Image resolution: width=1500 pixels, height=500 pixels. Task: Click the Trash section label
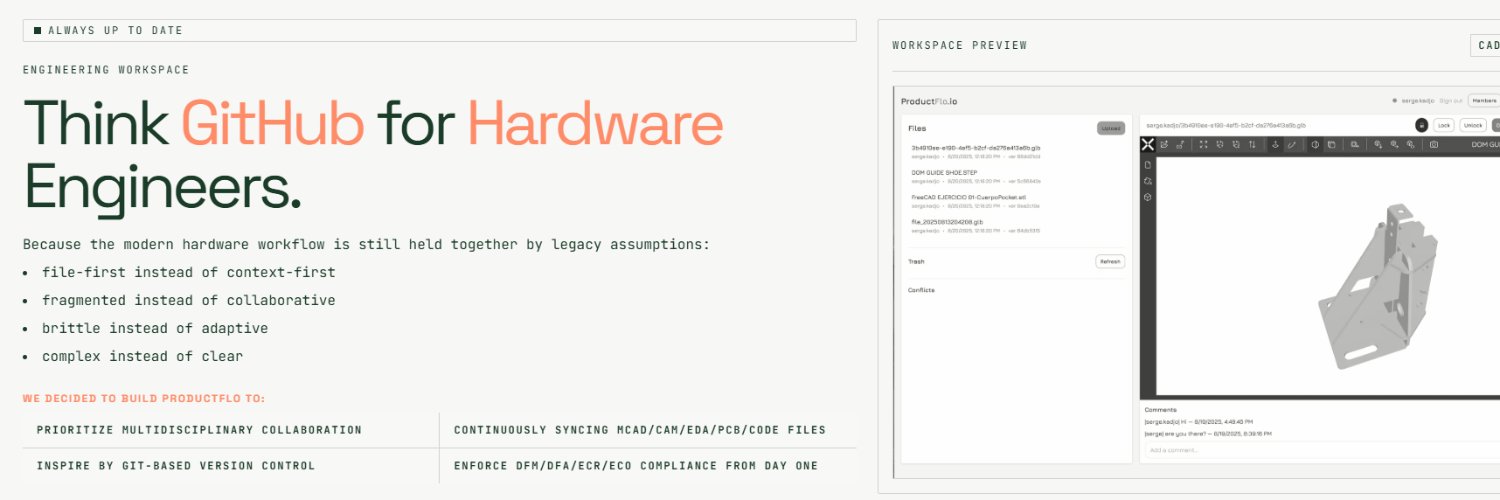point(916,261)
